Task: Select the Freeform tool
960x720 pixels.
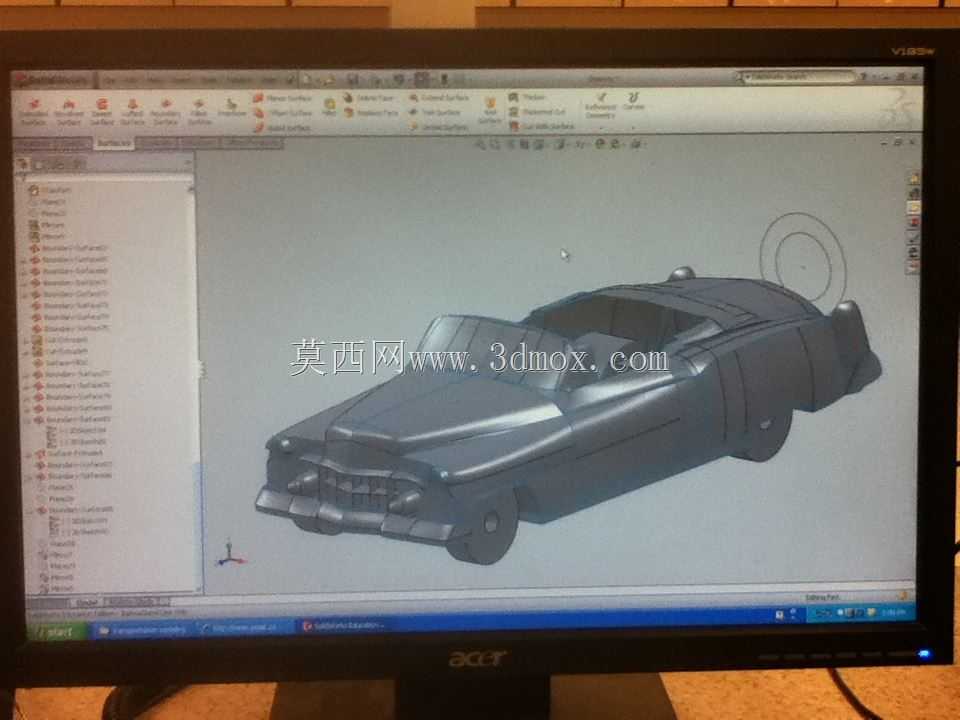Action: tap(231, 108)
